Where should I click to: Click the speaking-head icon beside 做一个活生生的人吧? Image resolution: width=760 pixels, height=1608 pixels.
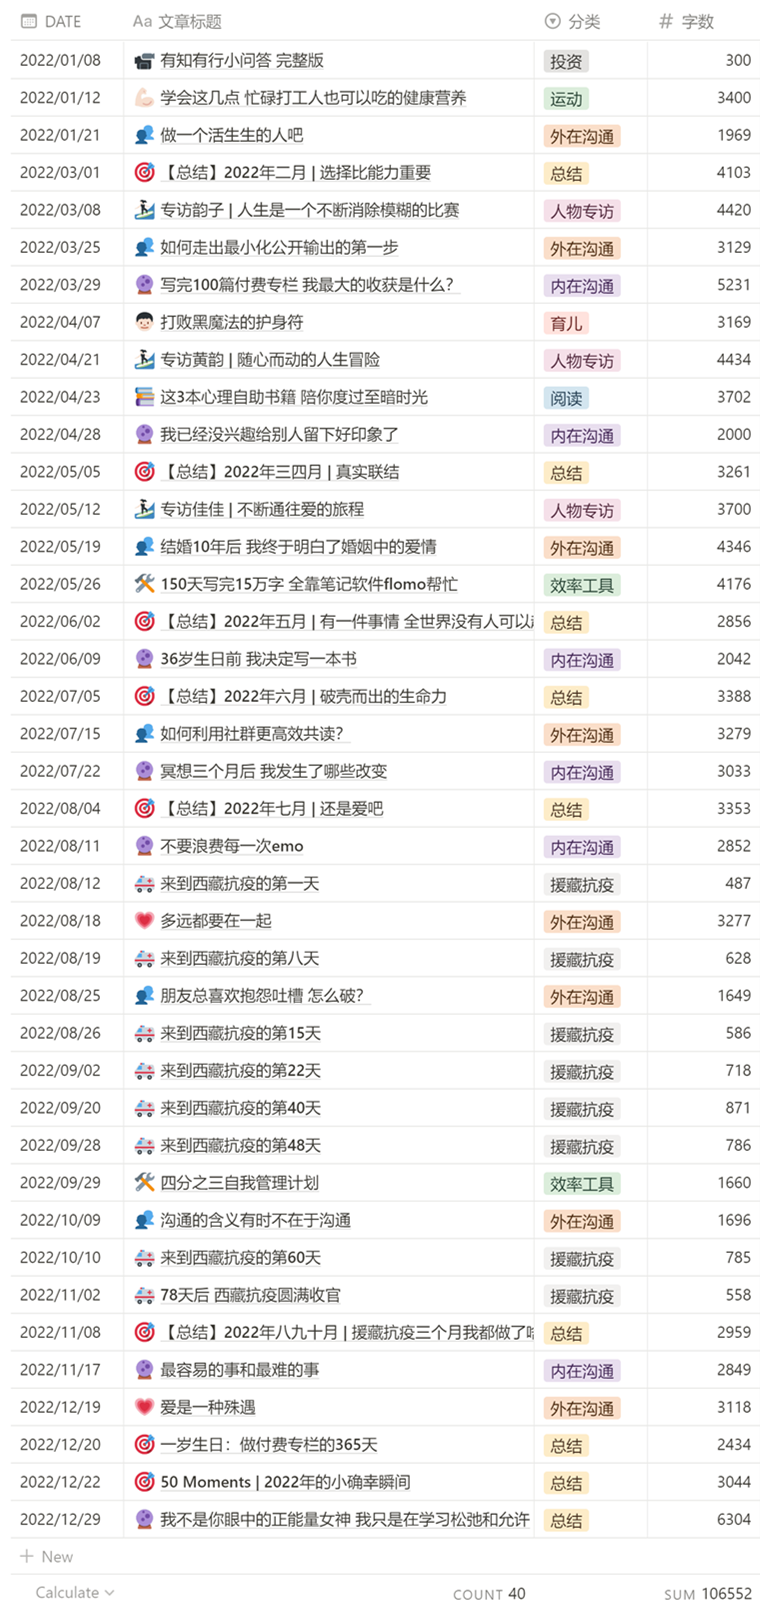click(144, 135)
